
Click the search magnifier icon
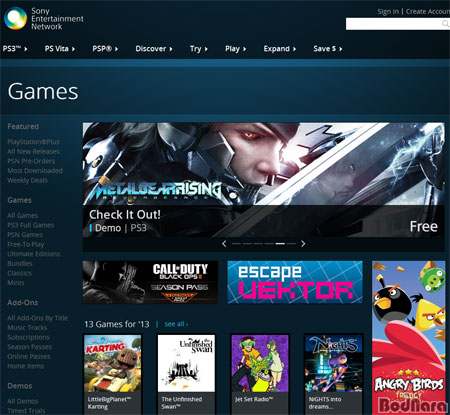tap(446, 24)
